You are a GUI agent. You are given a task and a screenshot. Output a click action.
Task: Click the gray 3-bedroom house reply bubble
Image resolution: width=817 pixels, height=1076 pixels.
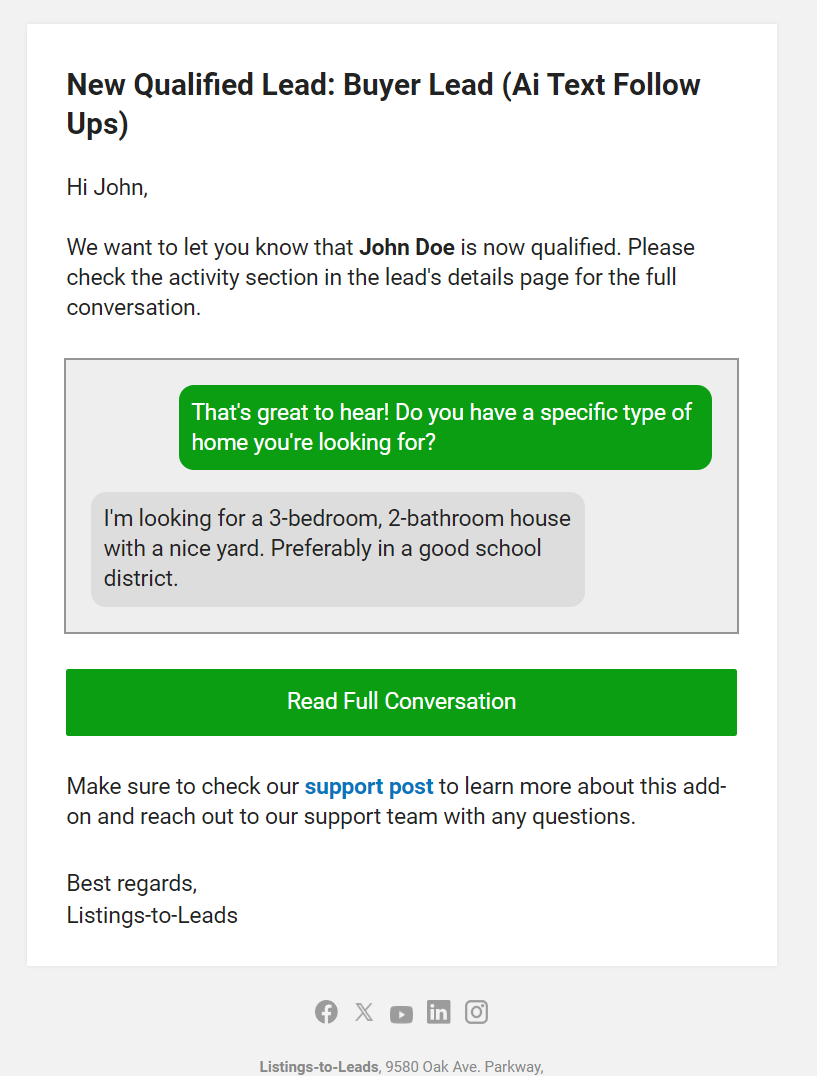pyautogui.click(x=337, y=549)
